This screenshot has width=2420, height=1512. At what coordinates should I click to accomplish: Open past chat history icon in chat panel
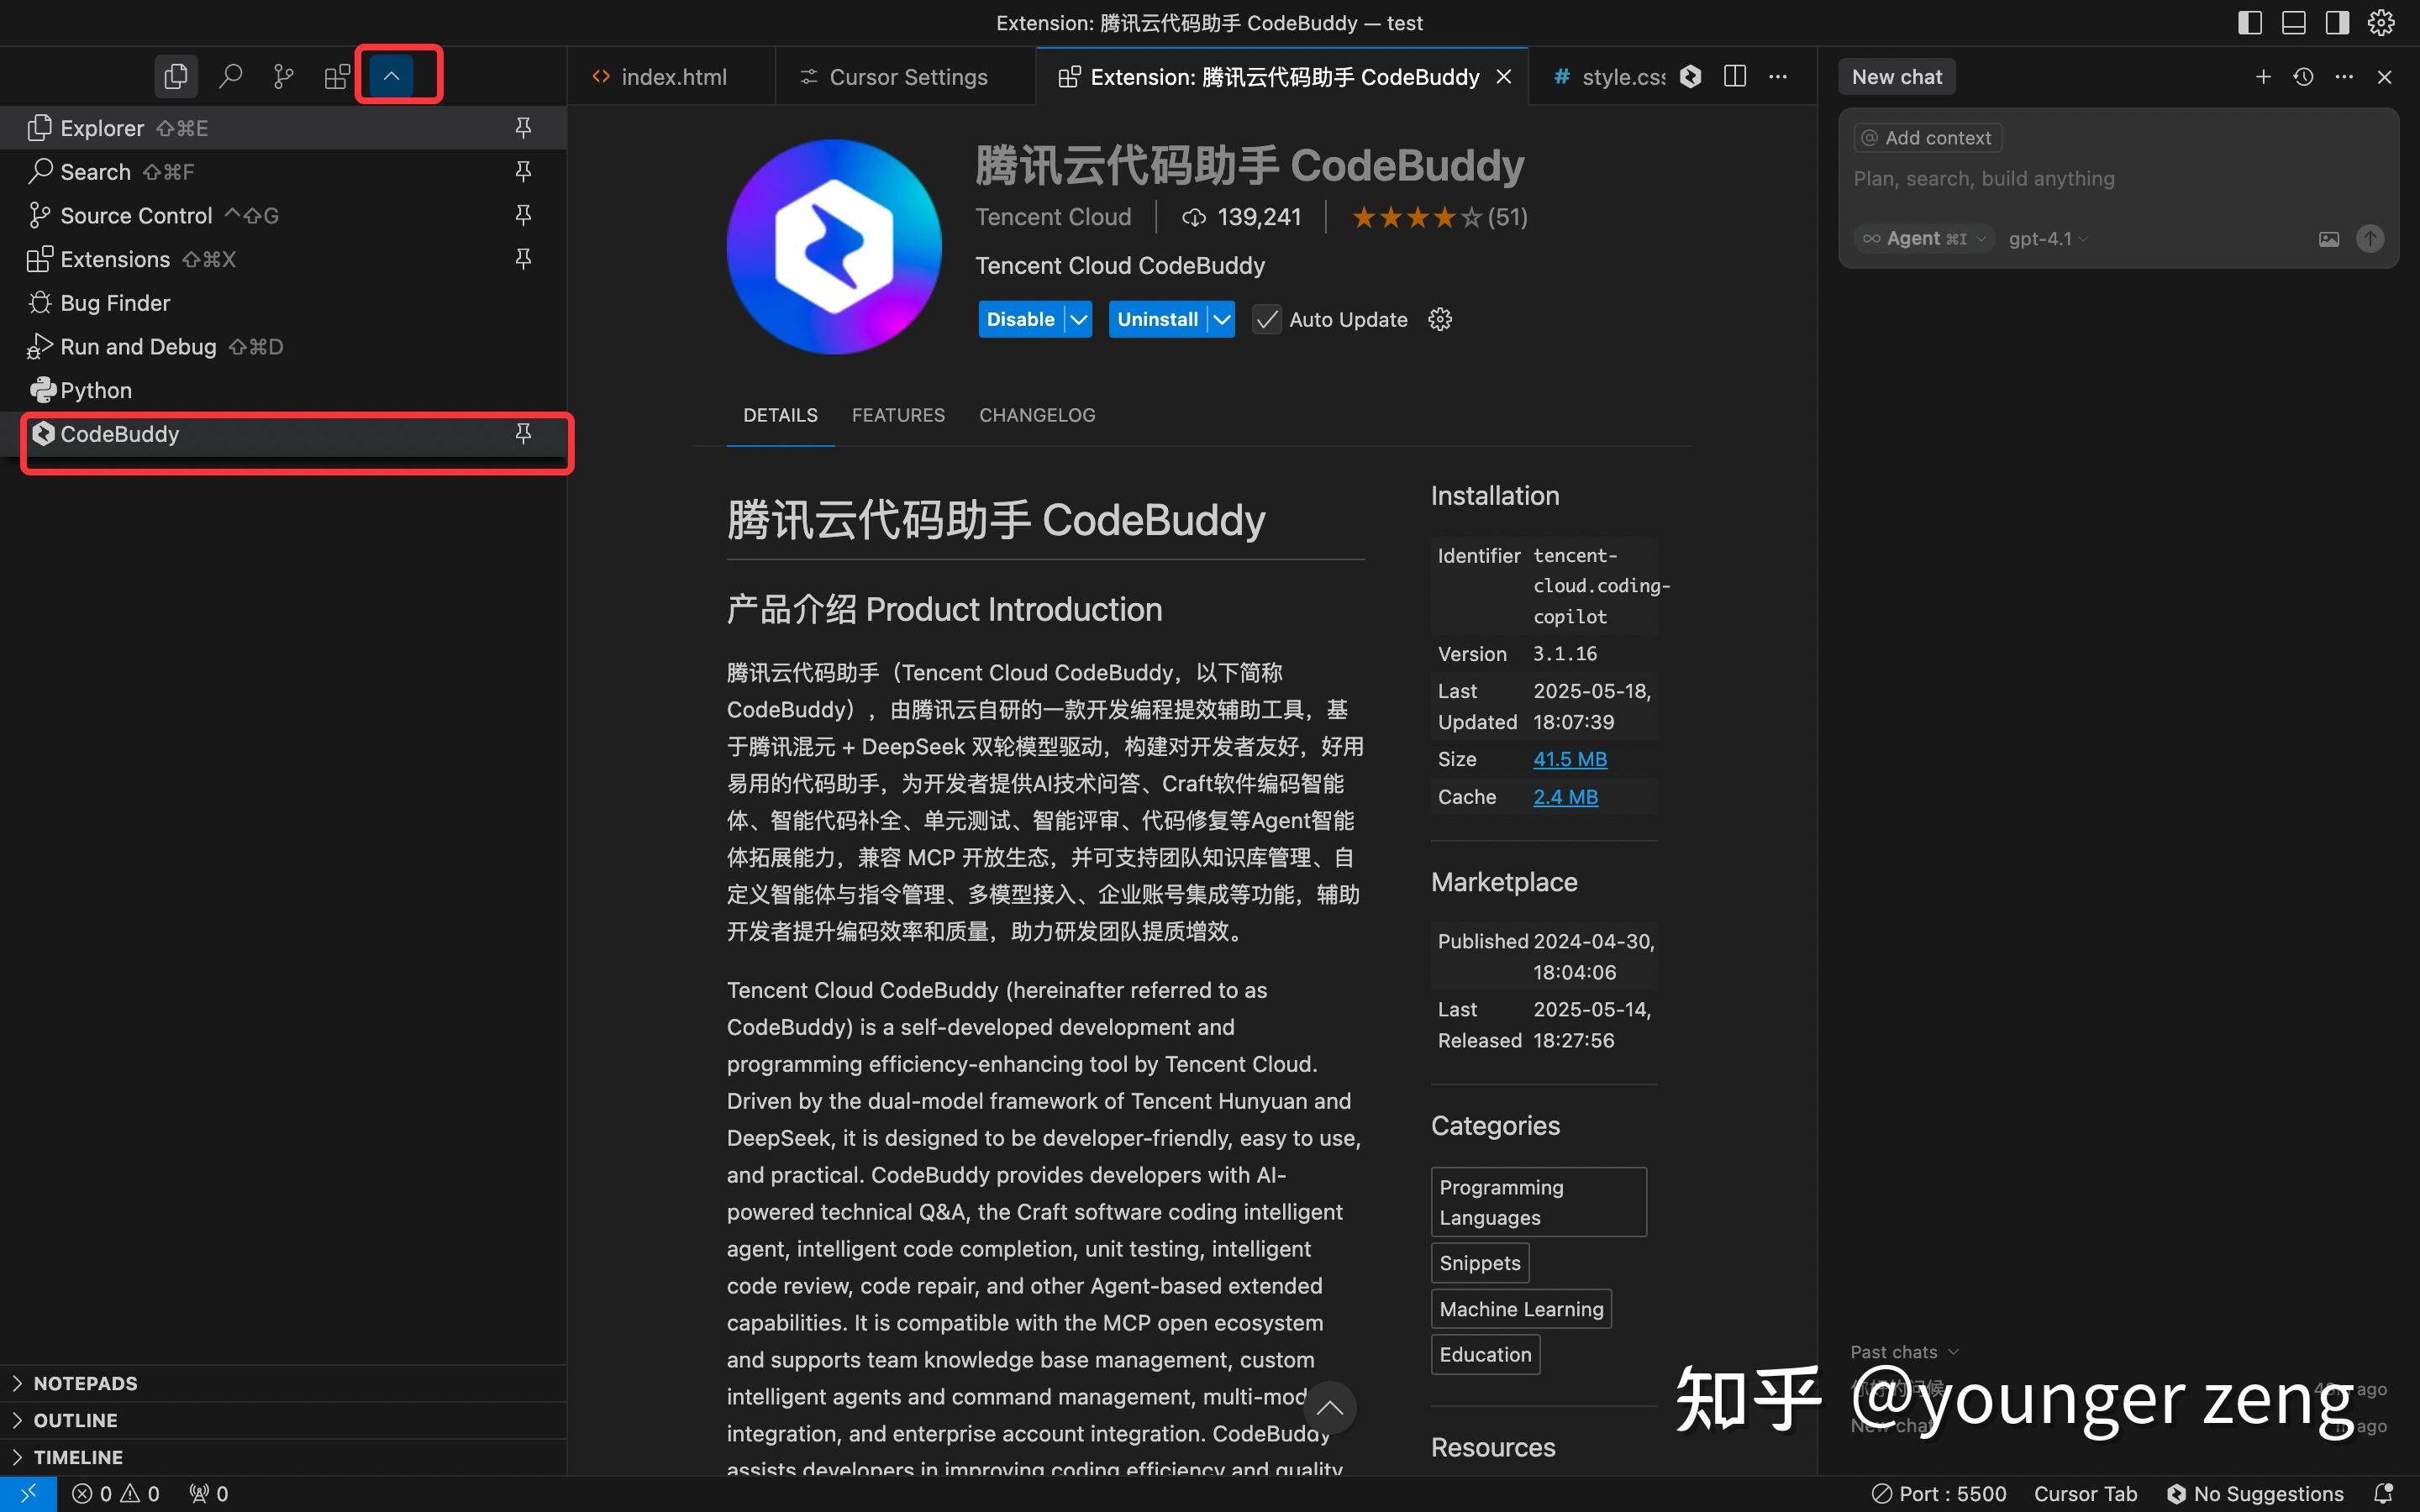[2303, 76]
